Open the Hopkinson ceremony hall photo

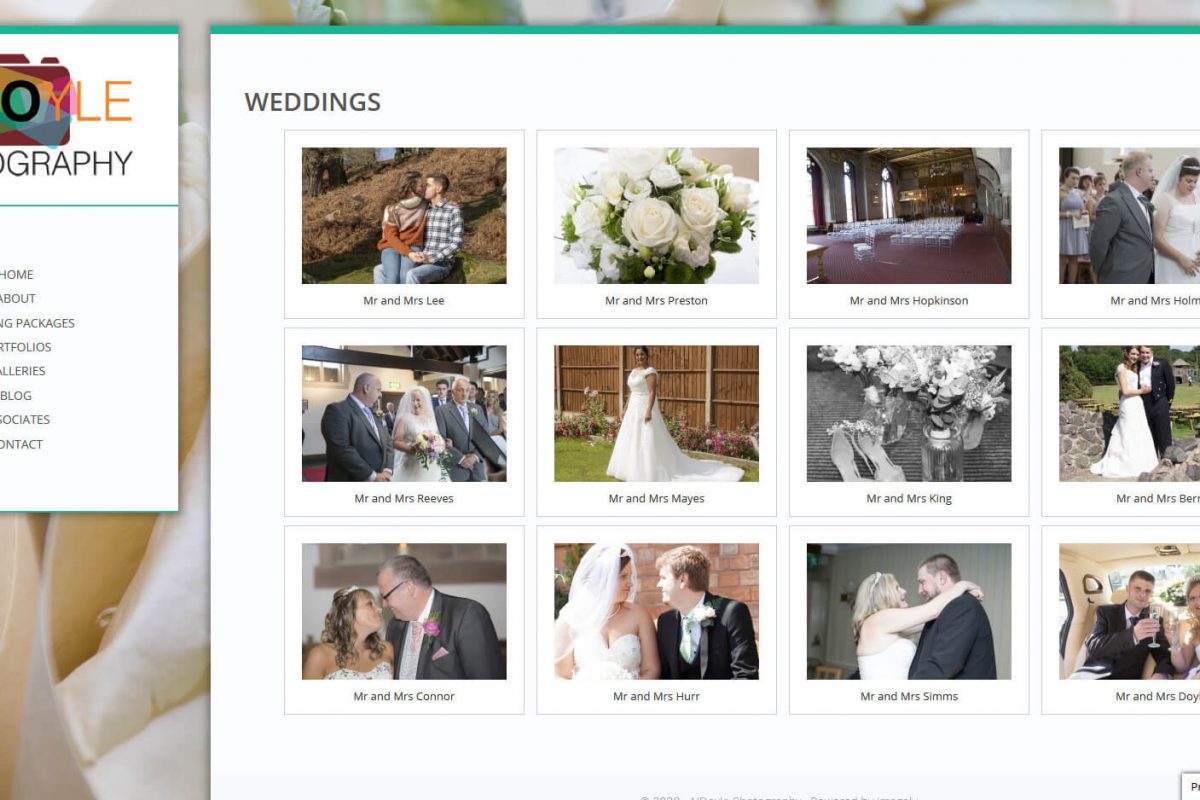(909, 216)
